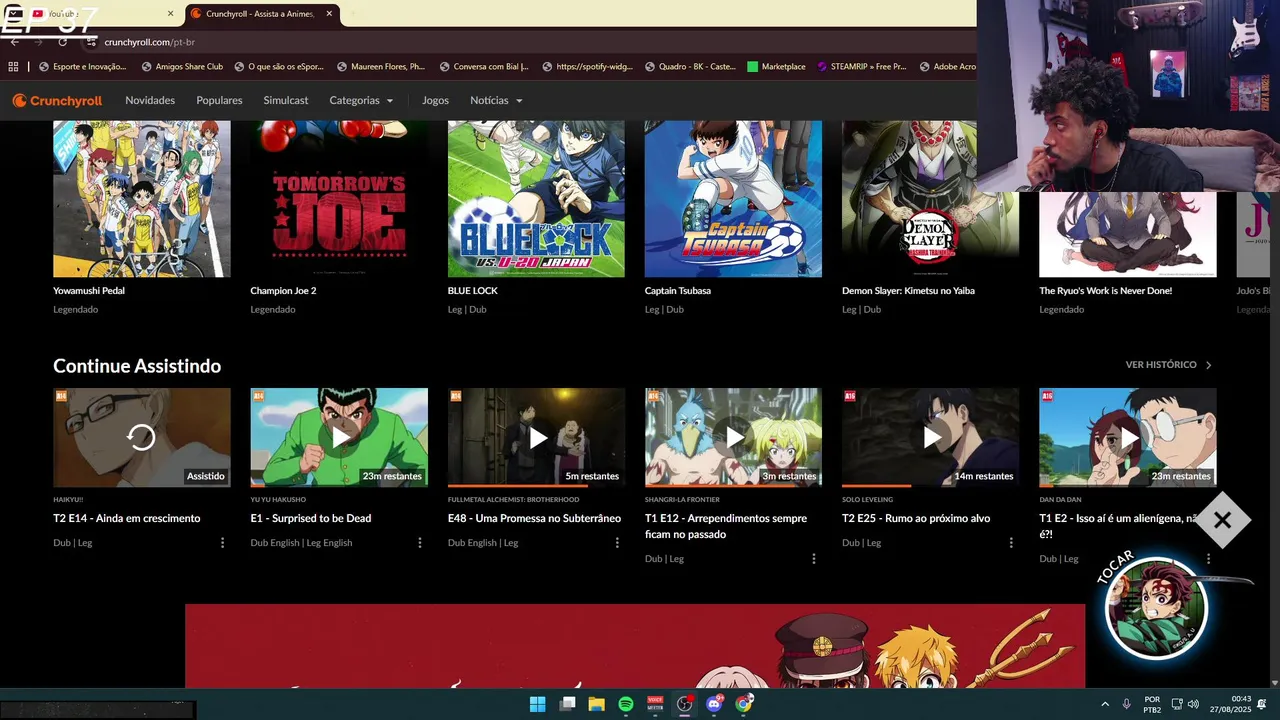This screenshot has width=1280, height=720.
Task: Show hidden system tray icons
Action: tap(1105, 704)
